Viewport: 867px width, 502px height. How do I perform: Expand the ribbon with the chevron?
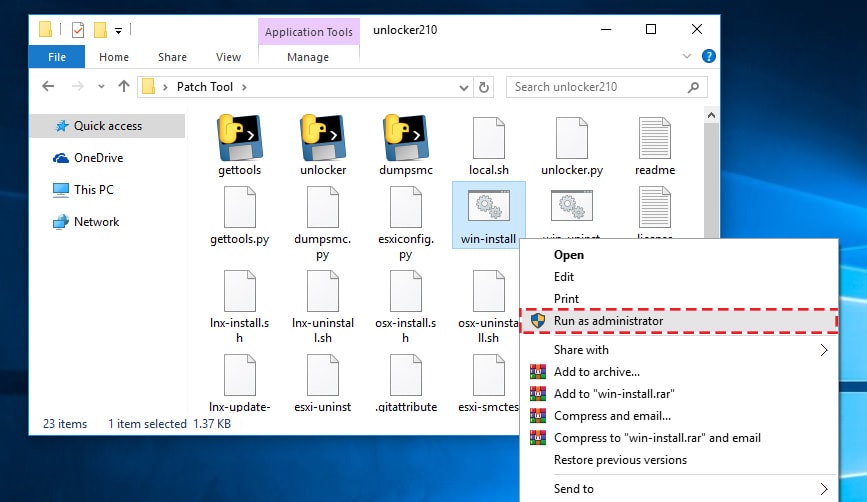[x=687, y=56]
